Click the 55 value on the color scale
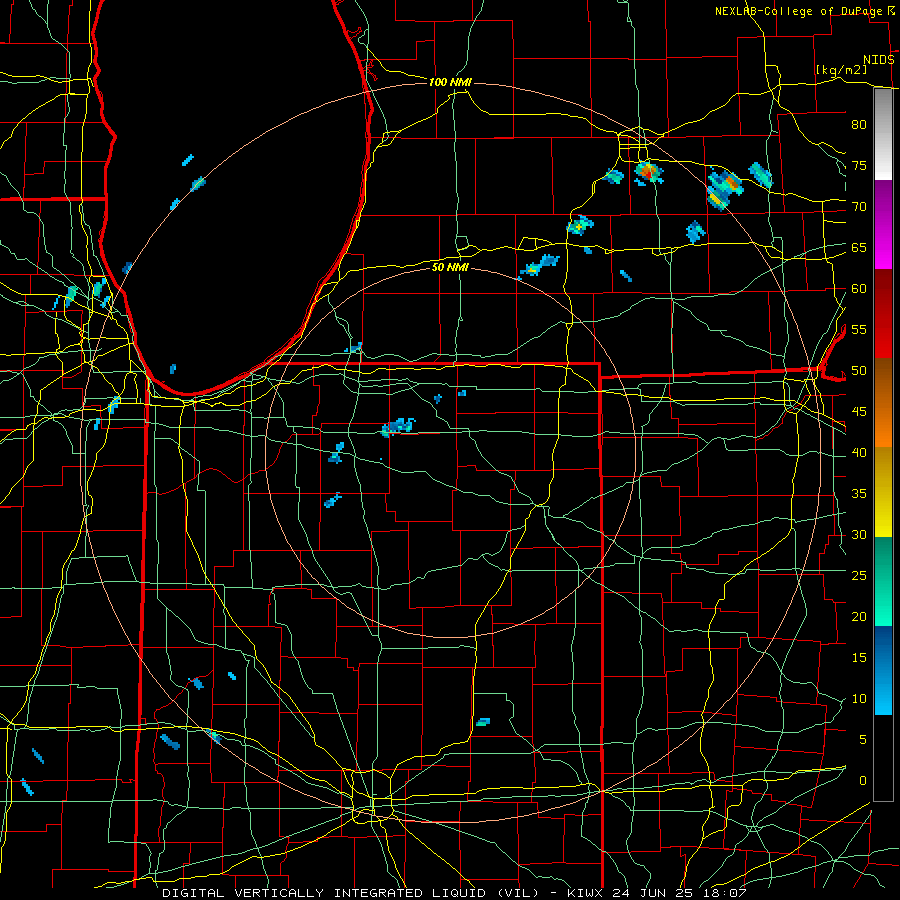This screenshot has width=900, height=900. click(x=859, y=329)
